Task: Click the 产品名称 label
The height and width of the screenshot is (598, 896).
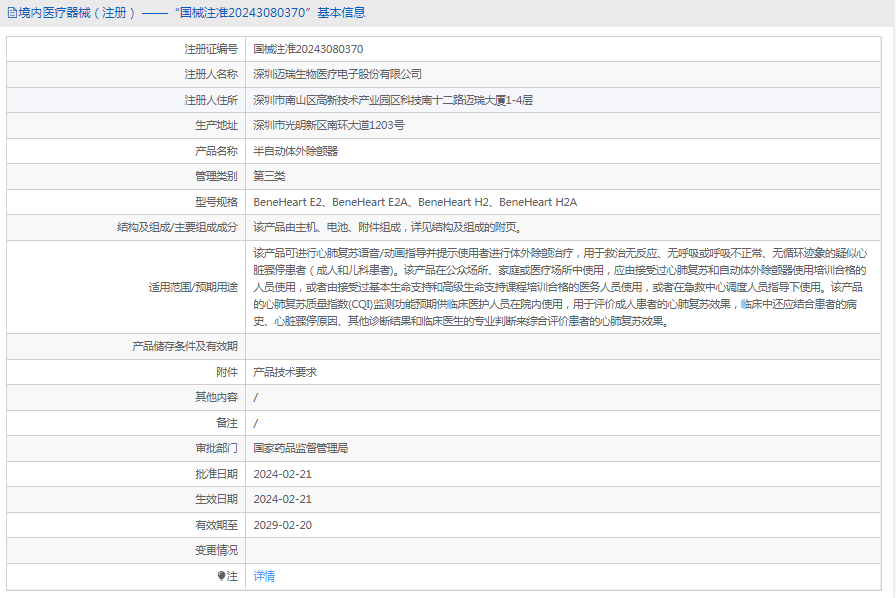Action: click(x=216, y=151)
